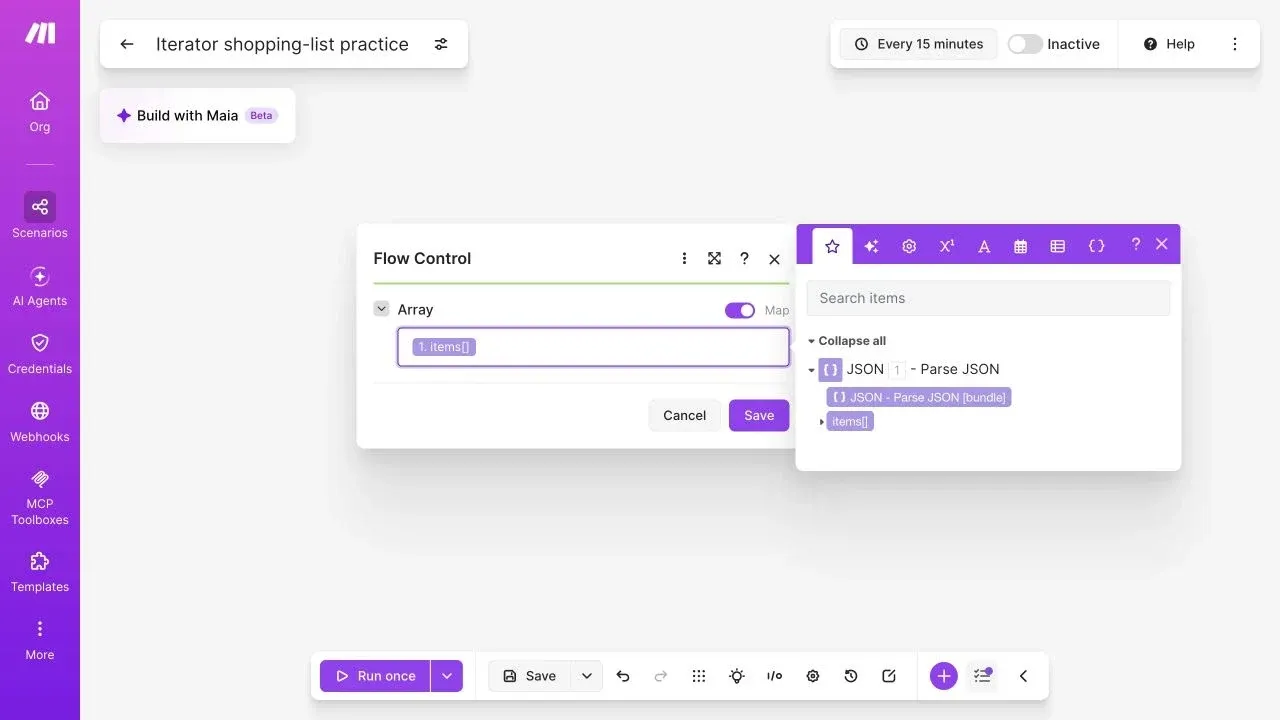Open Templates from the sidebar
The image size is (1280, 720).
tap(40, 572)
